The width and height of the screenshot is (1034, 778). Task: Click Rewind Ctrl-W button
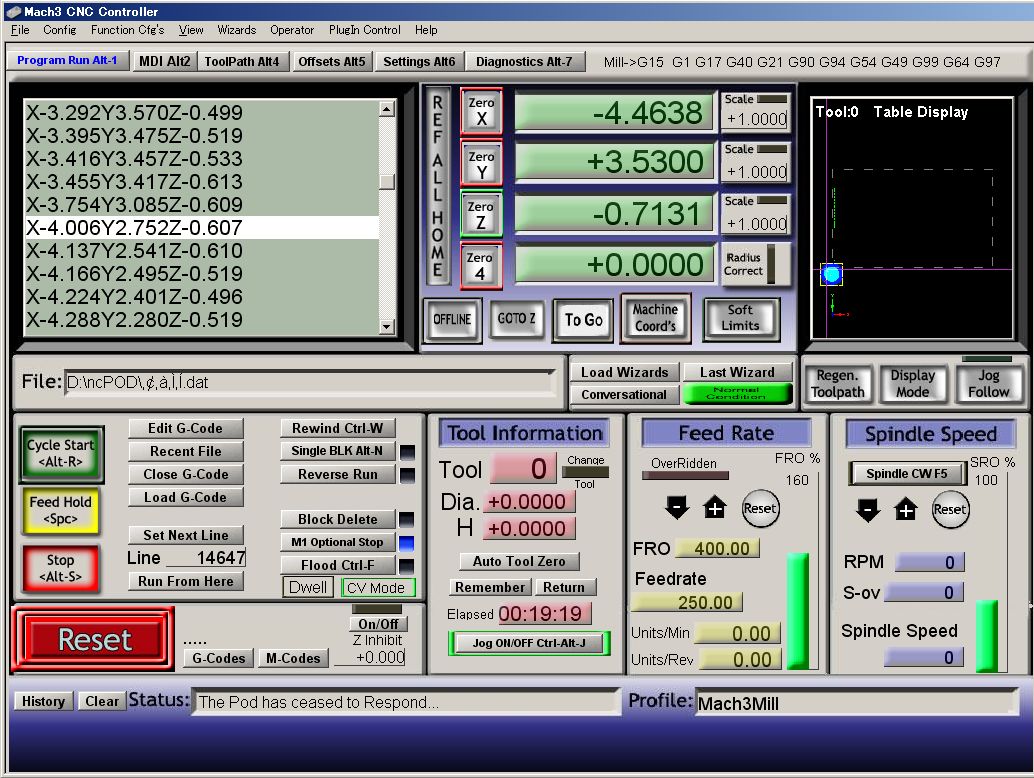[337, 428]
